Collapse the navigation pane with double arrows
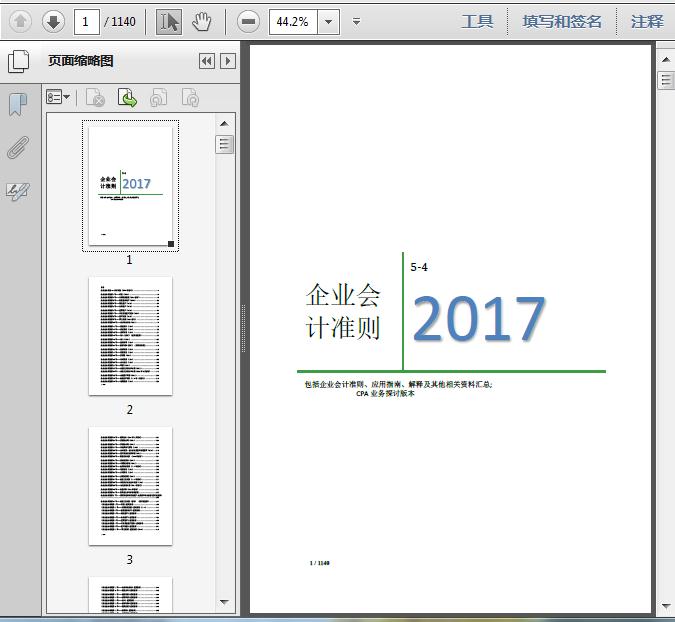The image size is (675, 622). tap(207, 61)
